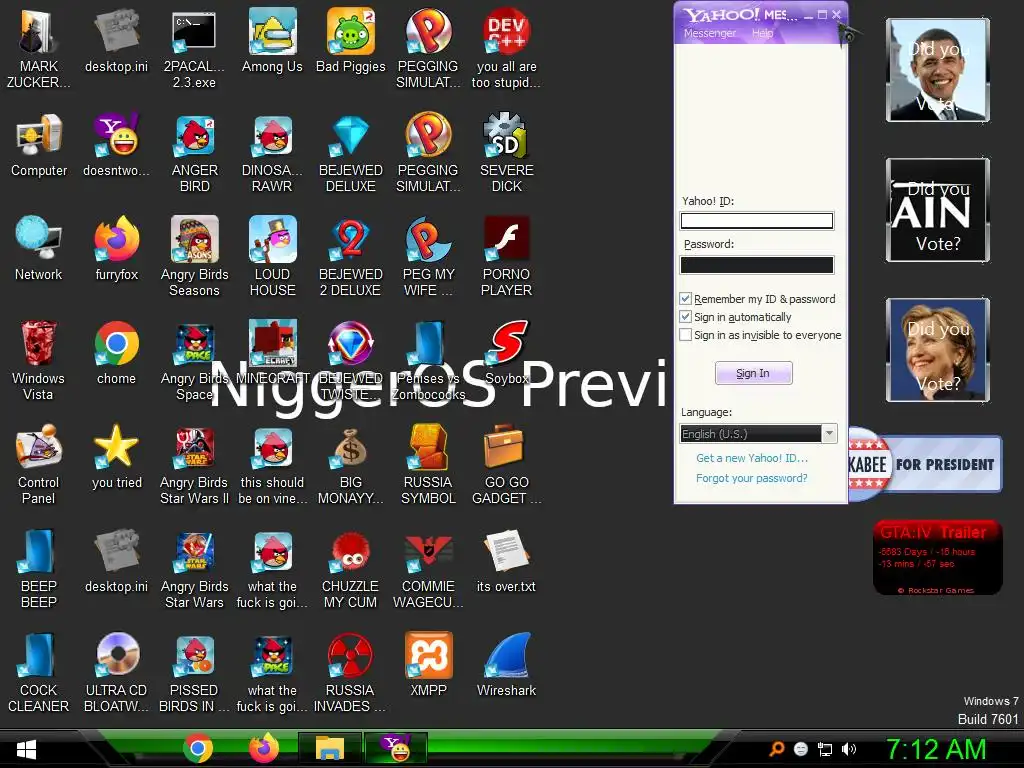Open the chome desktop shortcut

click(117, 353)
